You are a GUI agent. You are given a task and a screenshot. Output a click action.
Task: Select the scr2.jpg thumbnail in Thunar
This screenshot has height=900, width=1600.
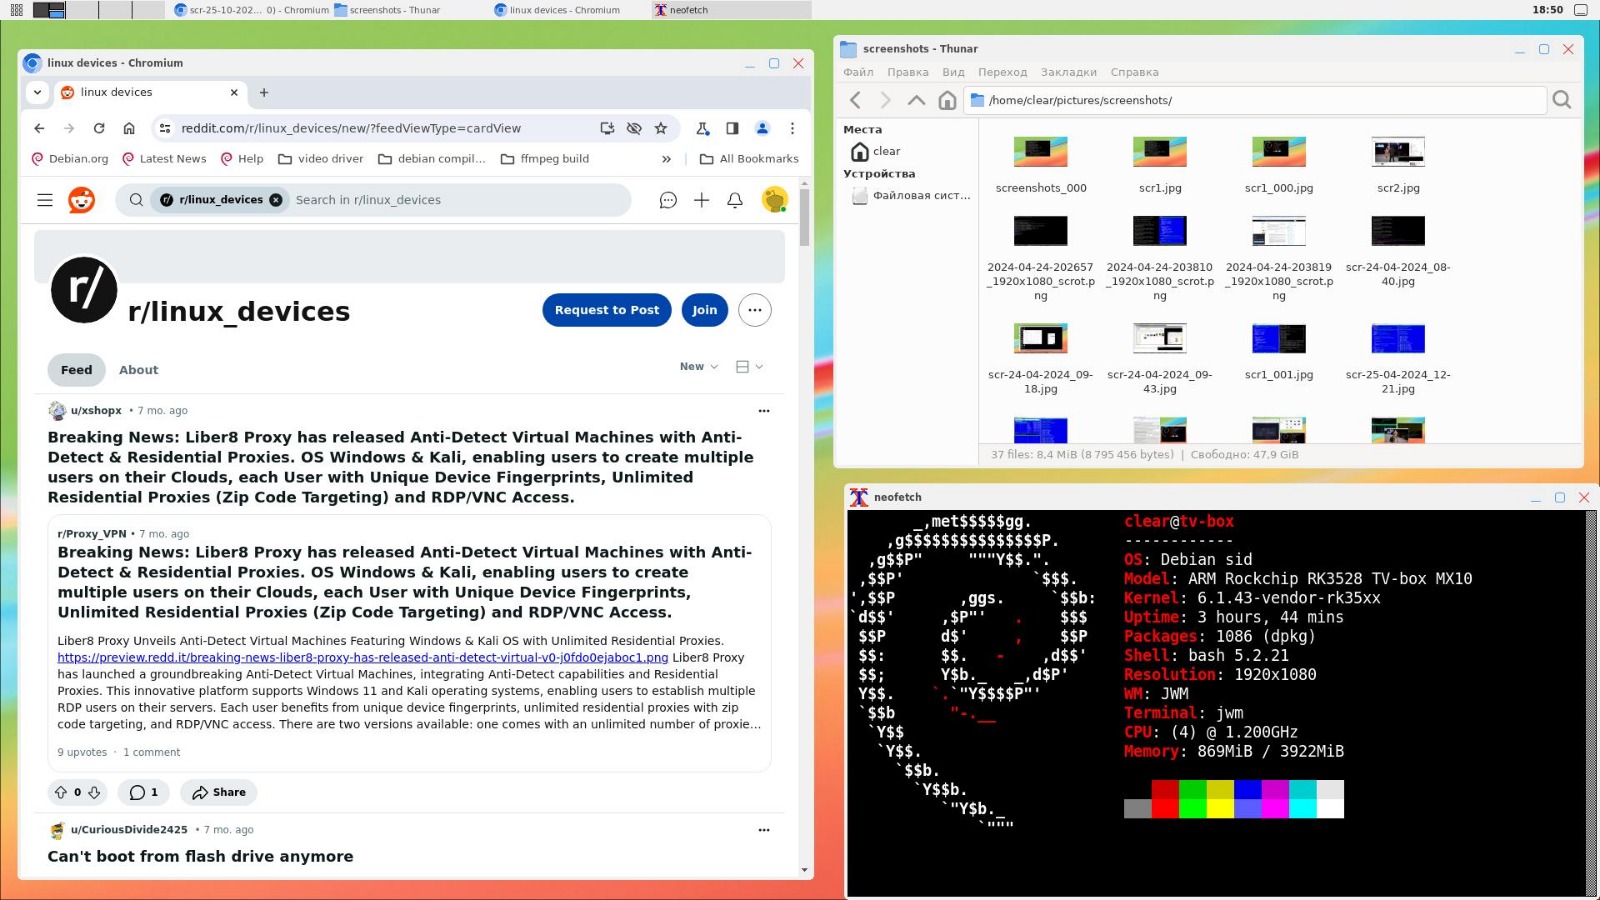pyautogui.click(x=1398, y=152)
